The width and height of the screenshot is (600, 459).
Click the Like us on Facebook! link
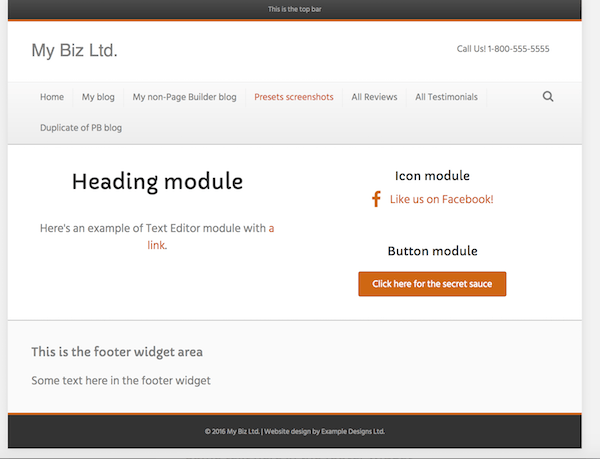tap(441, 199)
